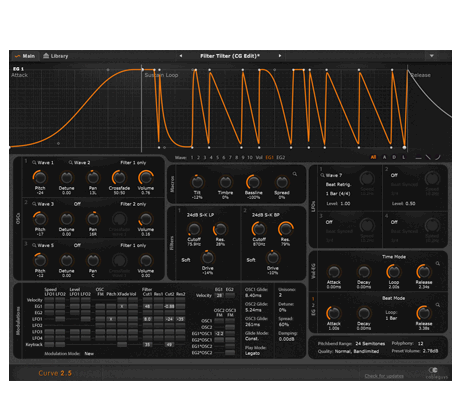
Task: Switch to the Library tab
Action: click(56, 56)
